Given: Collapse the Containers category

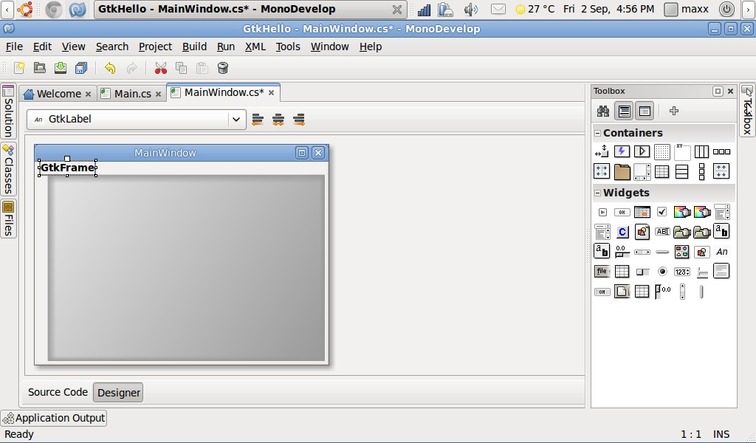Looking at the screenshot, I should pos(598,133).
